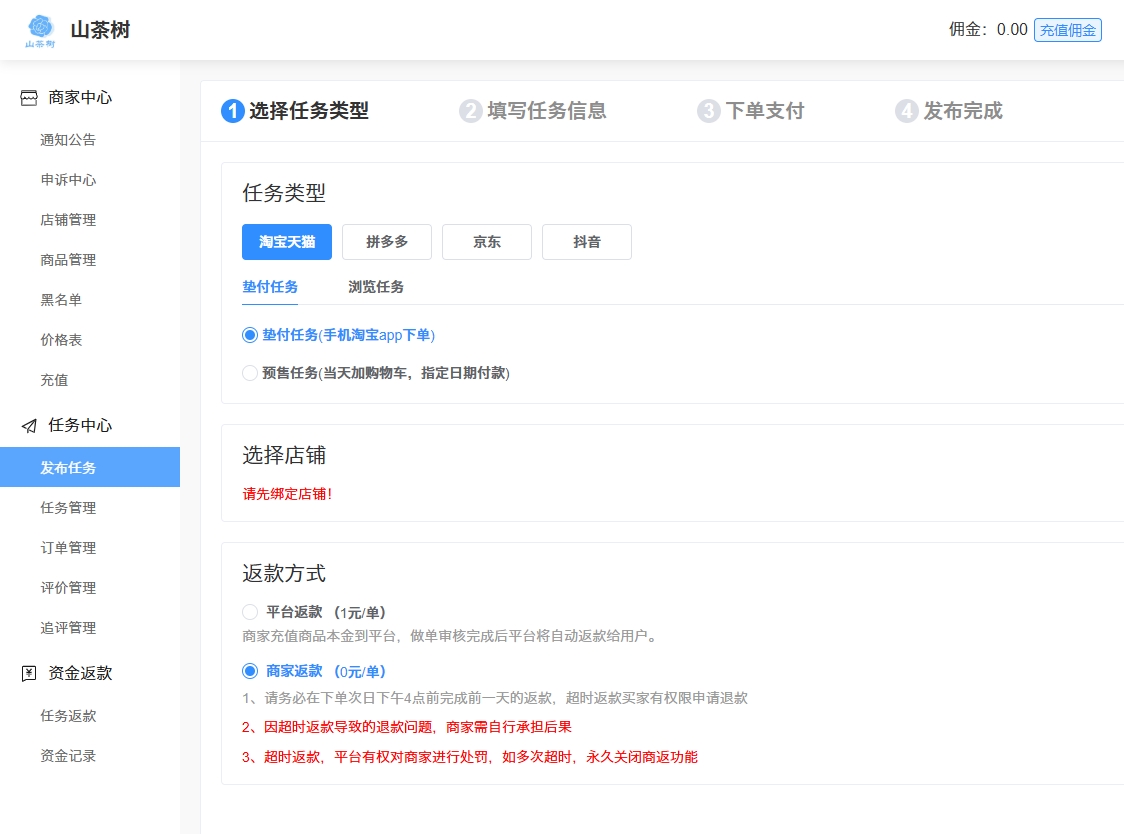Screen dimensions: 1124x834
Task: Choose 平台返款 refund method
Action: tap(250, 612)
